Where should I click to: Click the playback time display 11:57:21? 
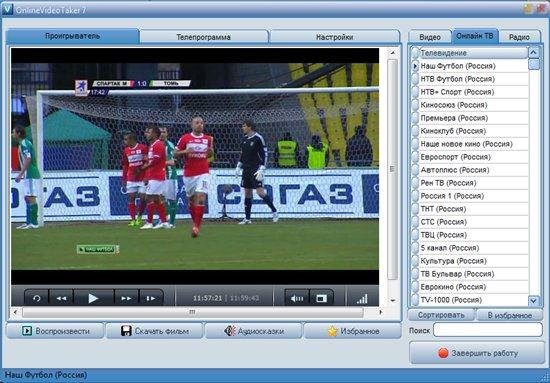pos(208,298)
